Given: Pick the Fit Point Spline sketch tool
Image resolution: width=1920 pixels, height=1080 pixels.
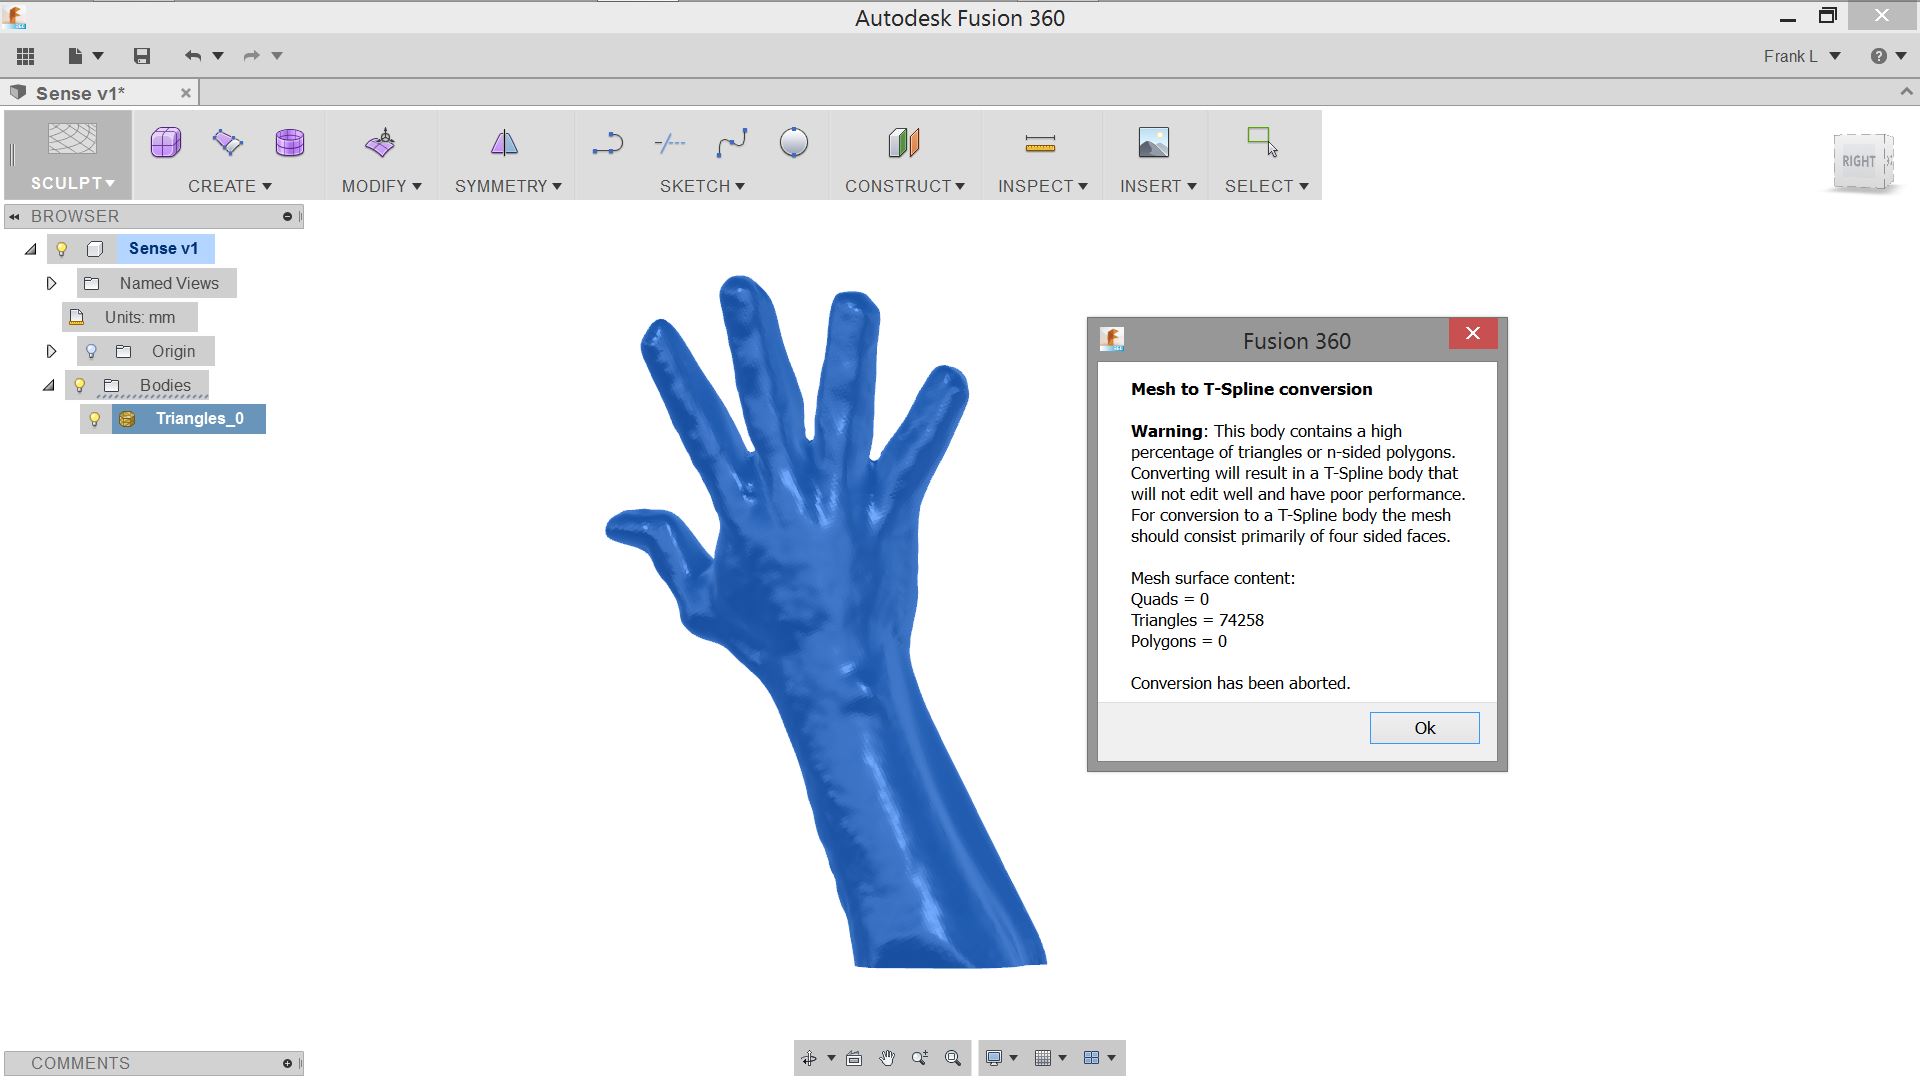Looking at the screenshot, I should pos(731,143).
